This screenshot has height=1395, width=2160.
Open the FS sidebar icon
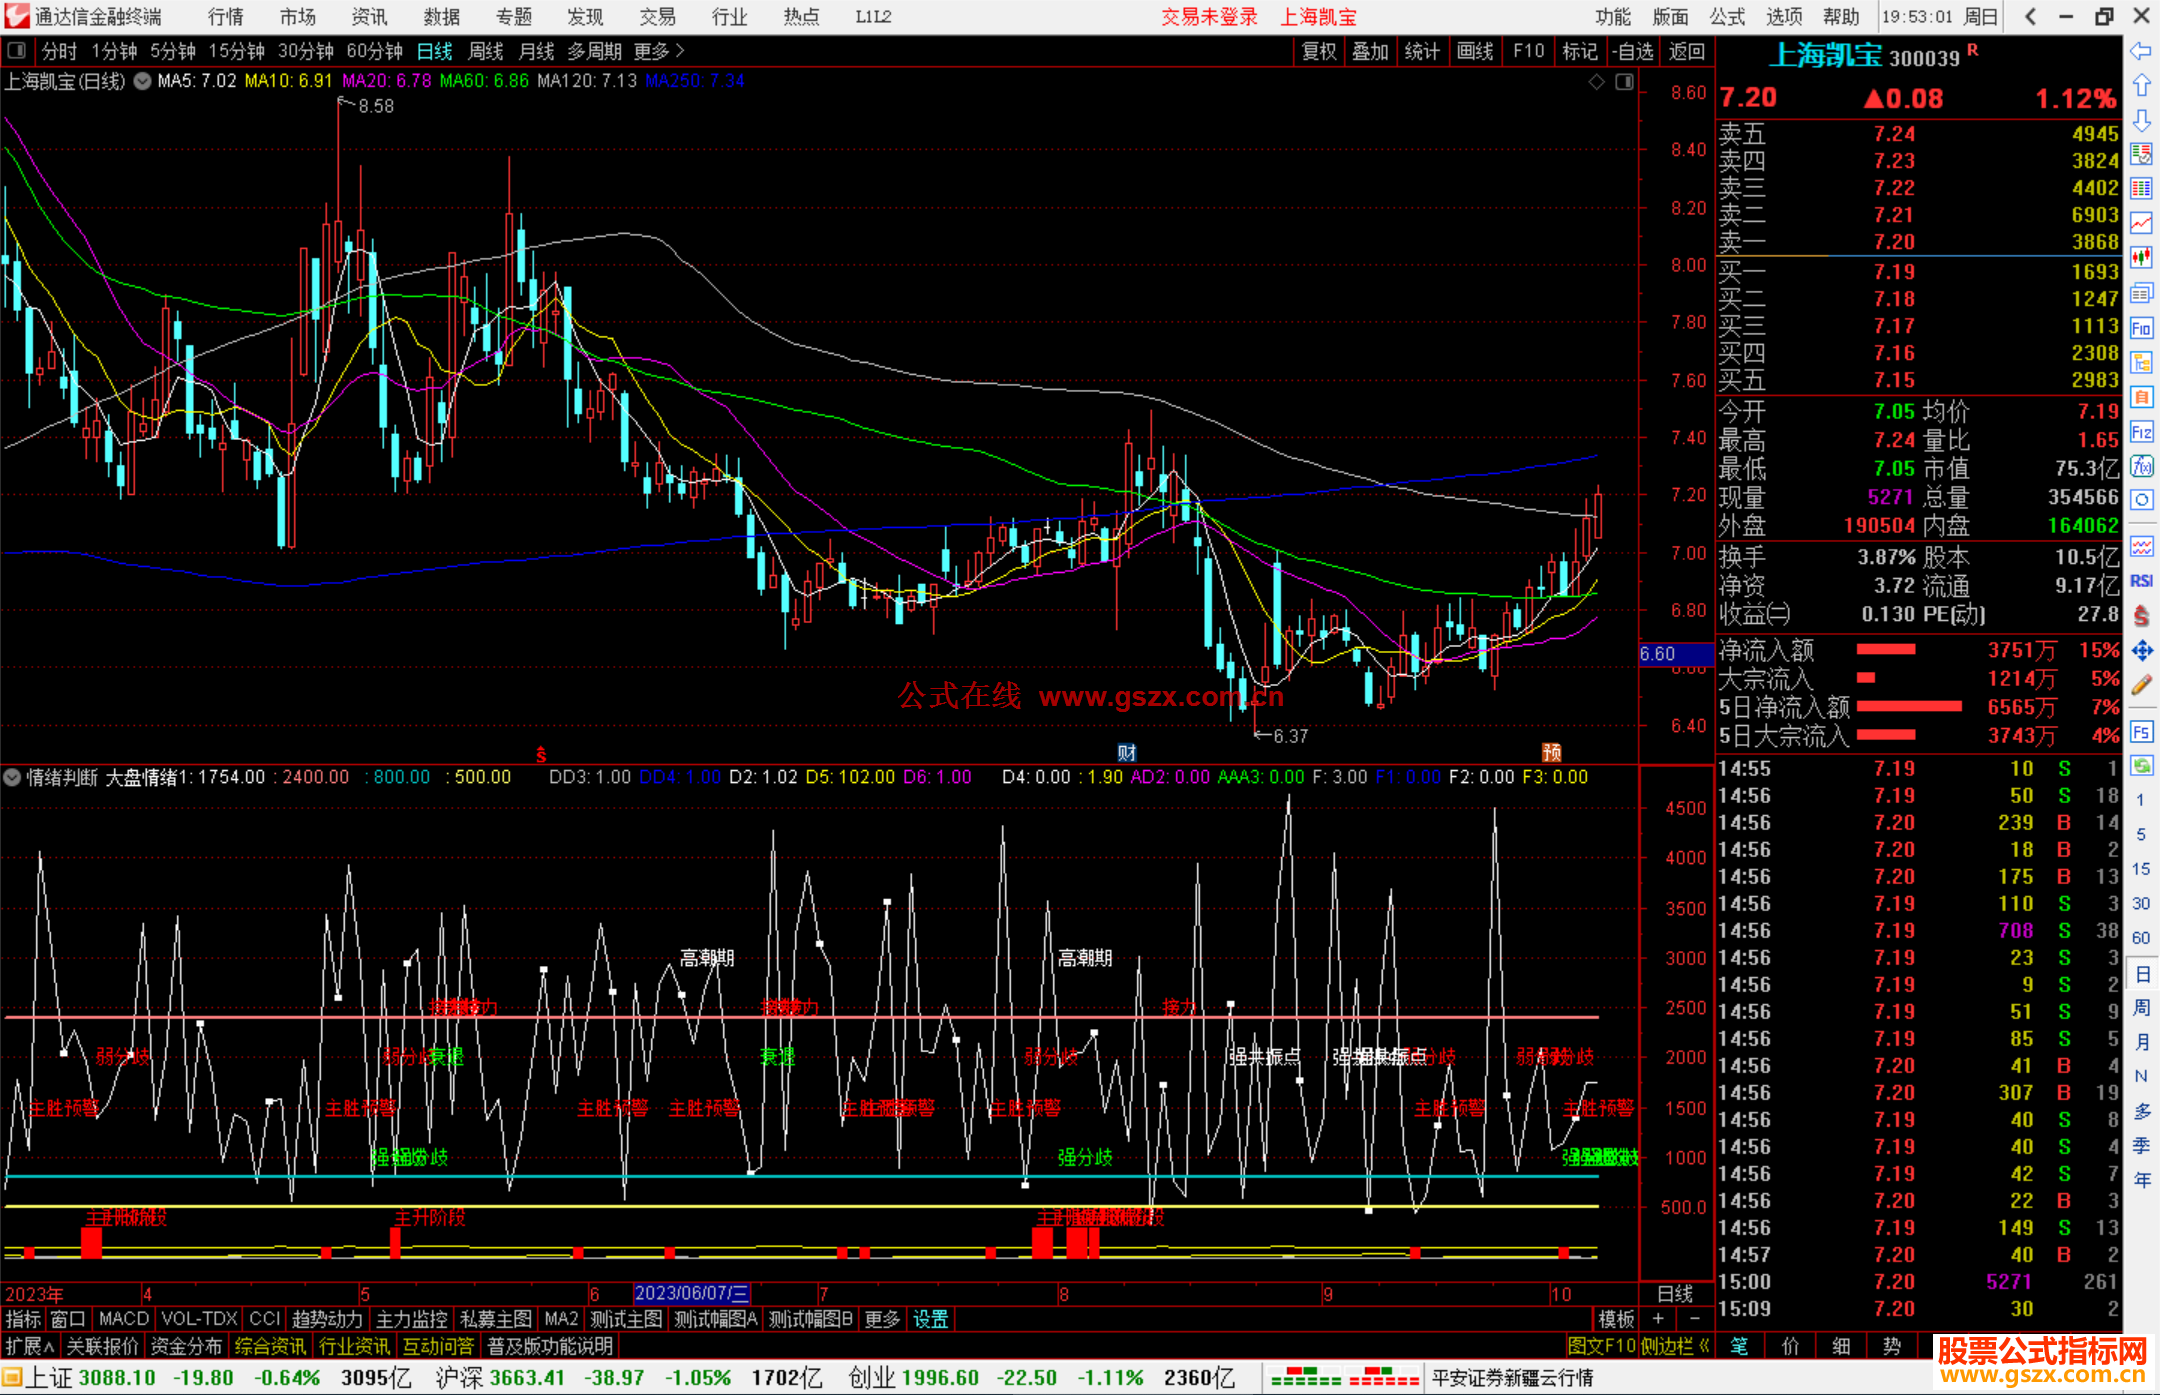2141,732
